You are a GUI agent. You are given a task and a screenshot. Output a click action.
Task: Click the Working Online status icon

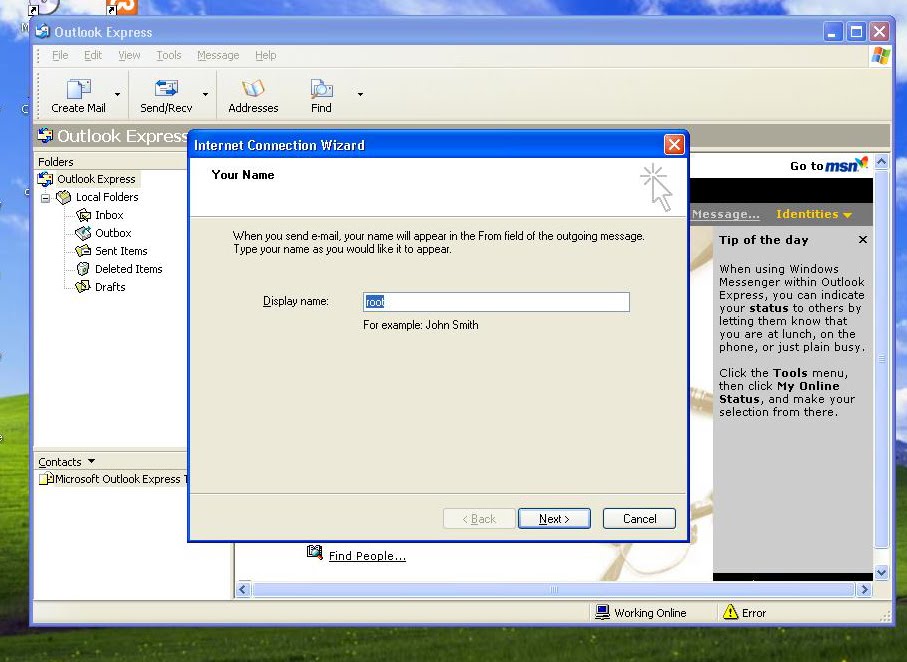pos(602,612)
